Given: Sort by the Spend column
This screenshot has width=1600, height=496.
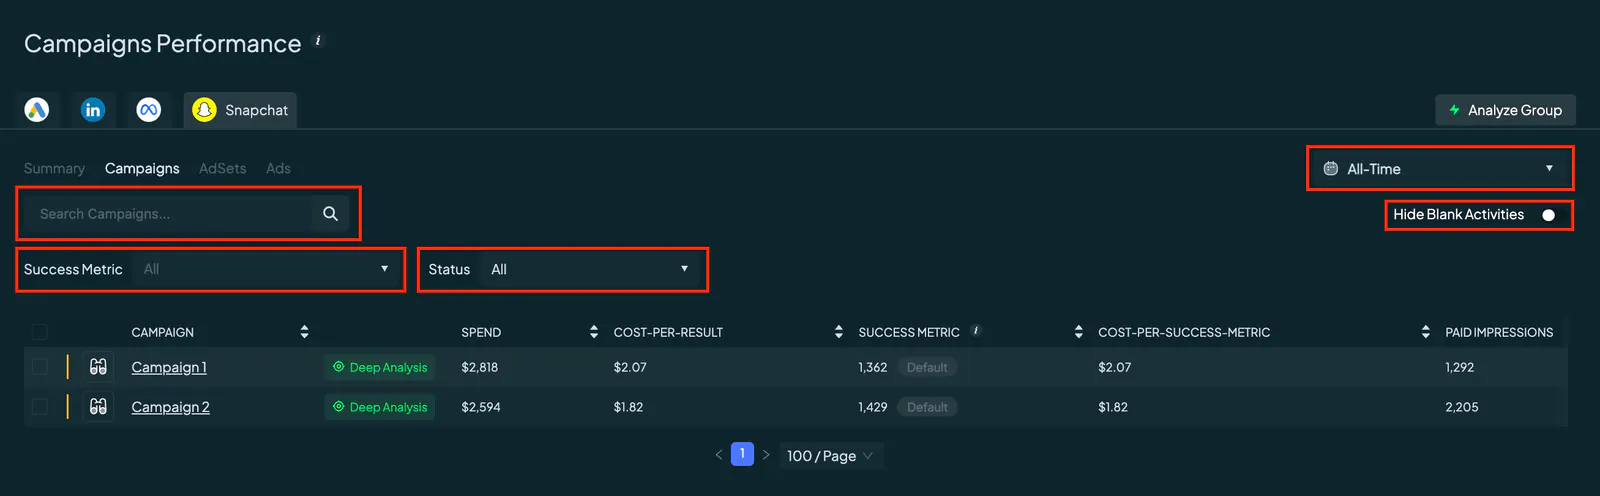Looking at the screenshot, I should (x=594, y=332).
